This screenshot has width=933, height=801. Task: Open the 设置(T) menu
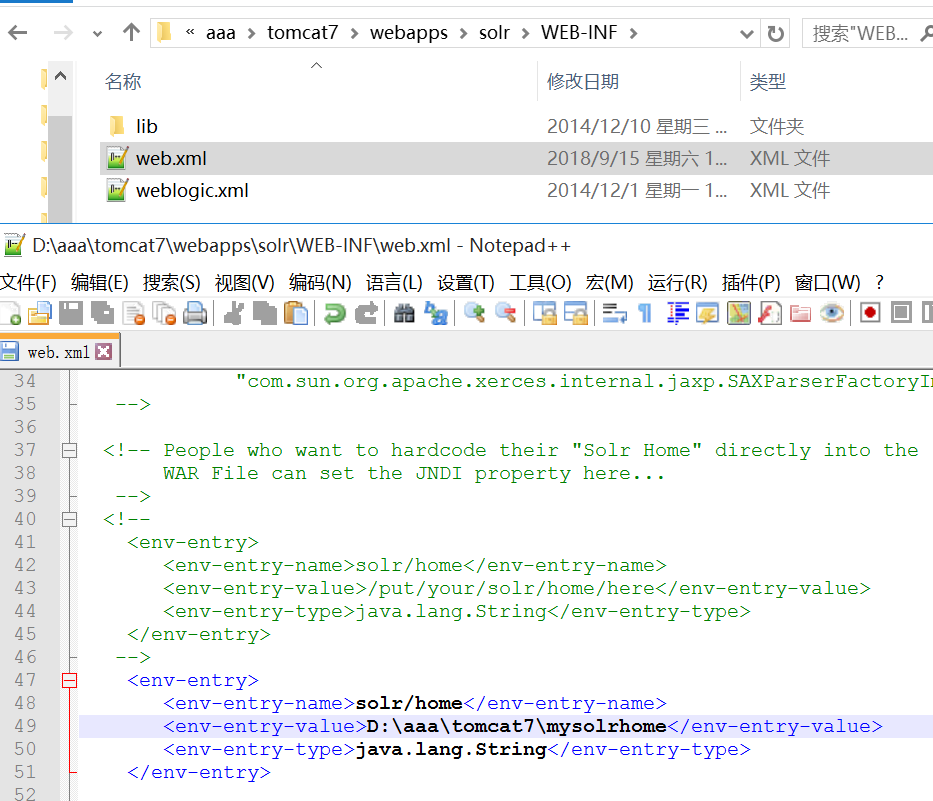pyautogui.click(x=466, y=282)
